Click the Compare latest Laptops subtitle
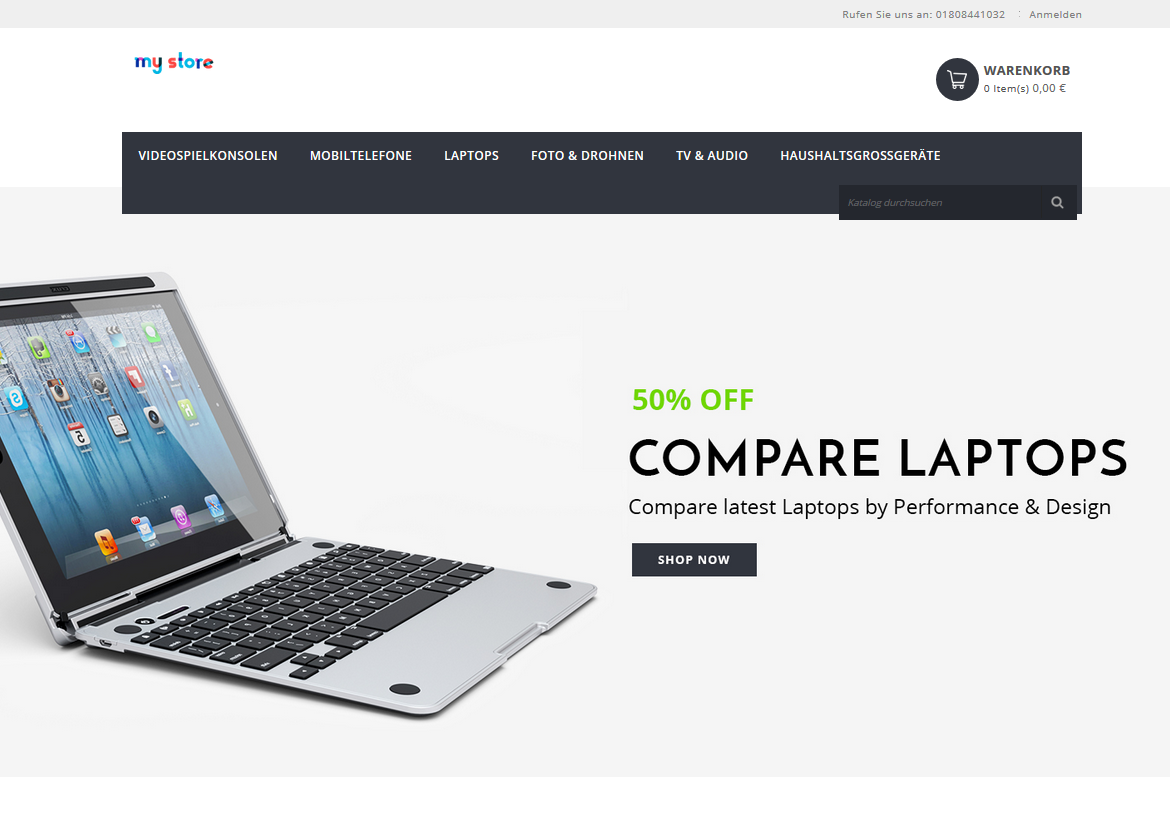 (869, 507)
